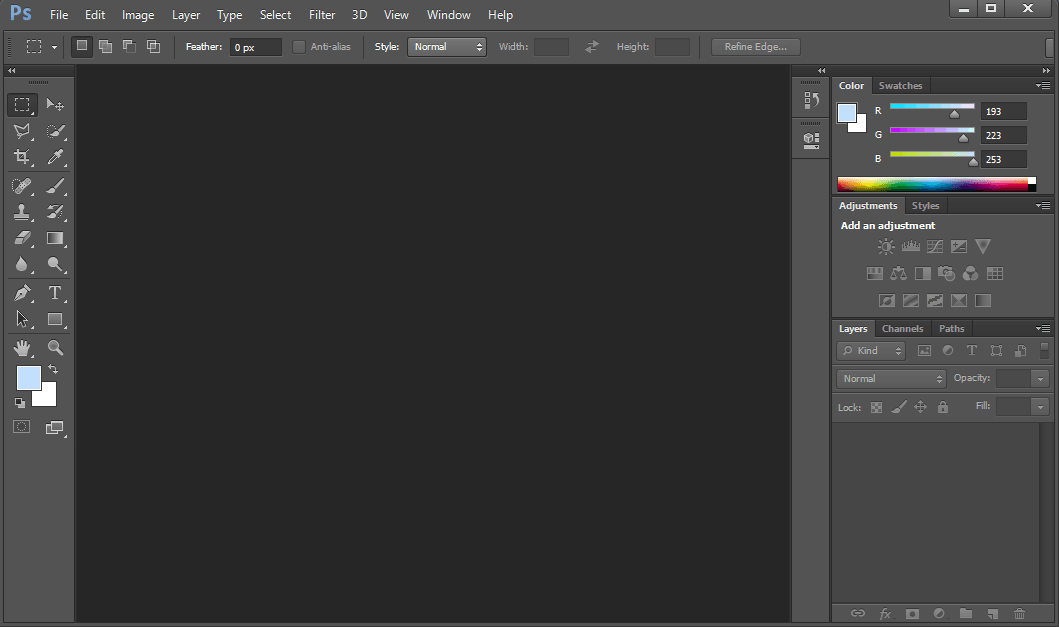Activate the Crop tool
Image resolution: width=1059 pixels, height=627 pixels.
click(22, 157)
